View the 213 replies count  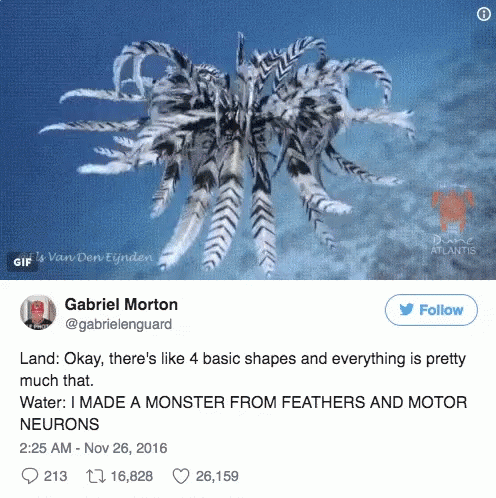click(x=55, y=476)
